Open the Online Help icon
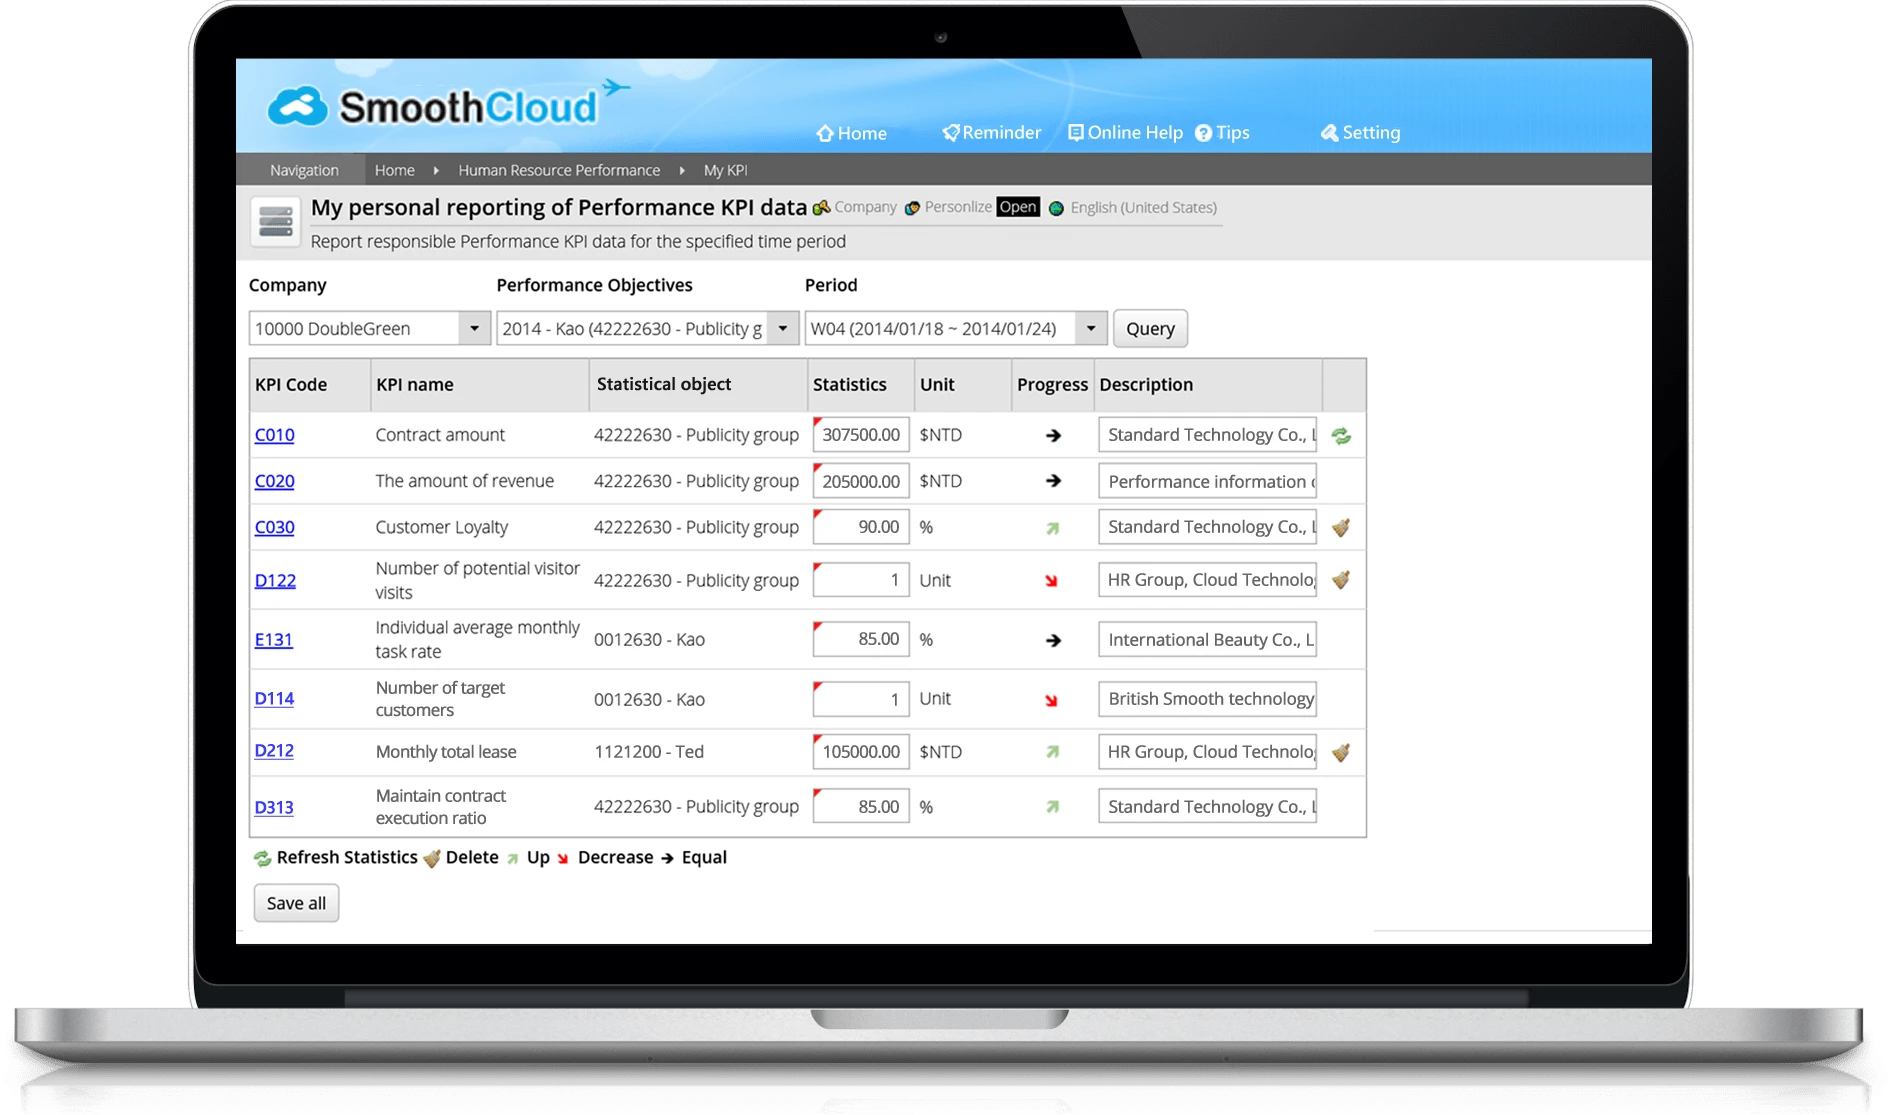This screenshot has height=1115, width=1893. (1075, 132)
